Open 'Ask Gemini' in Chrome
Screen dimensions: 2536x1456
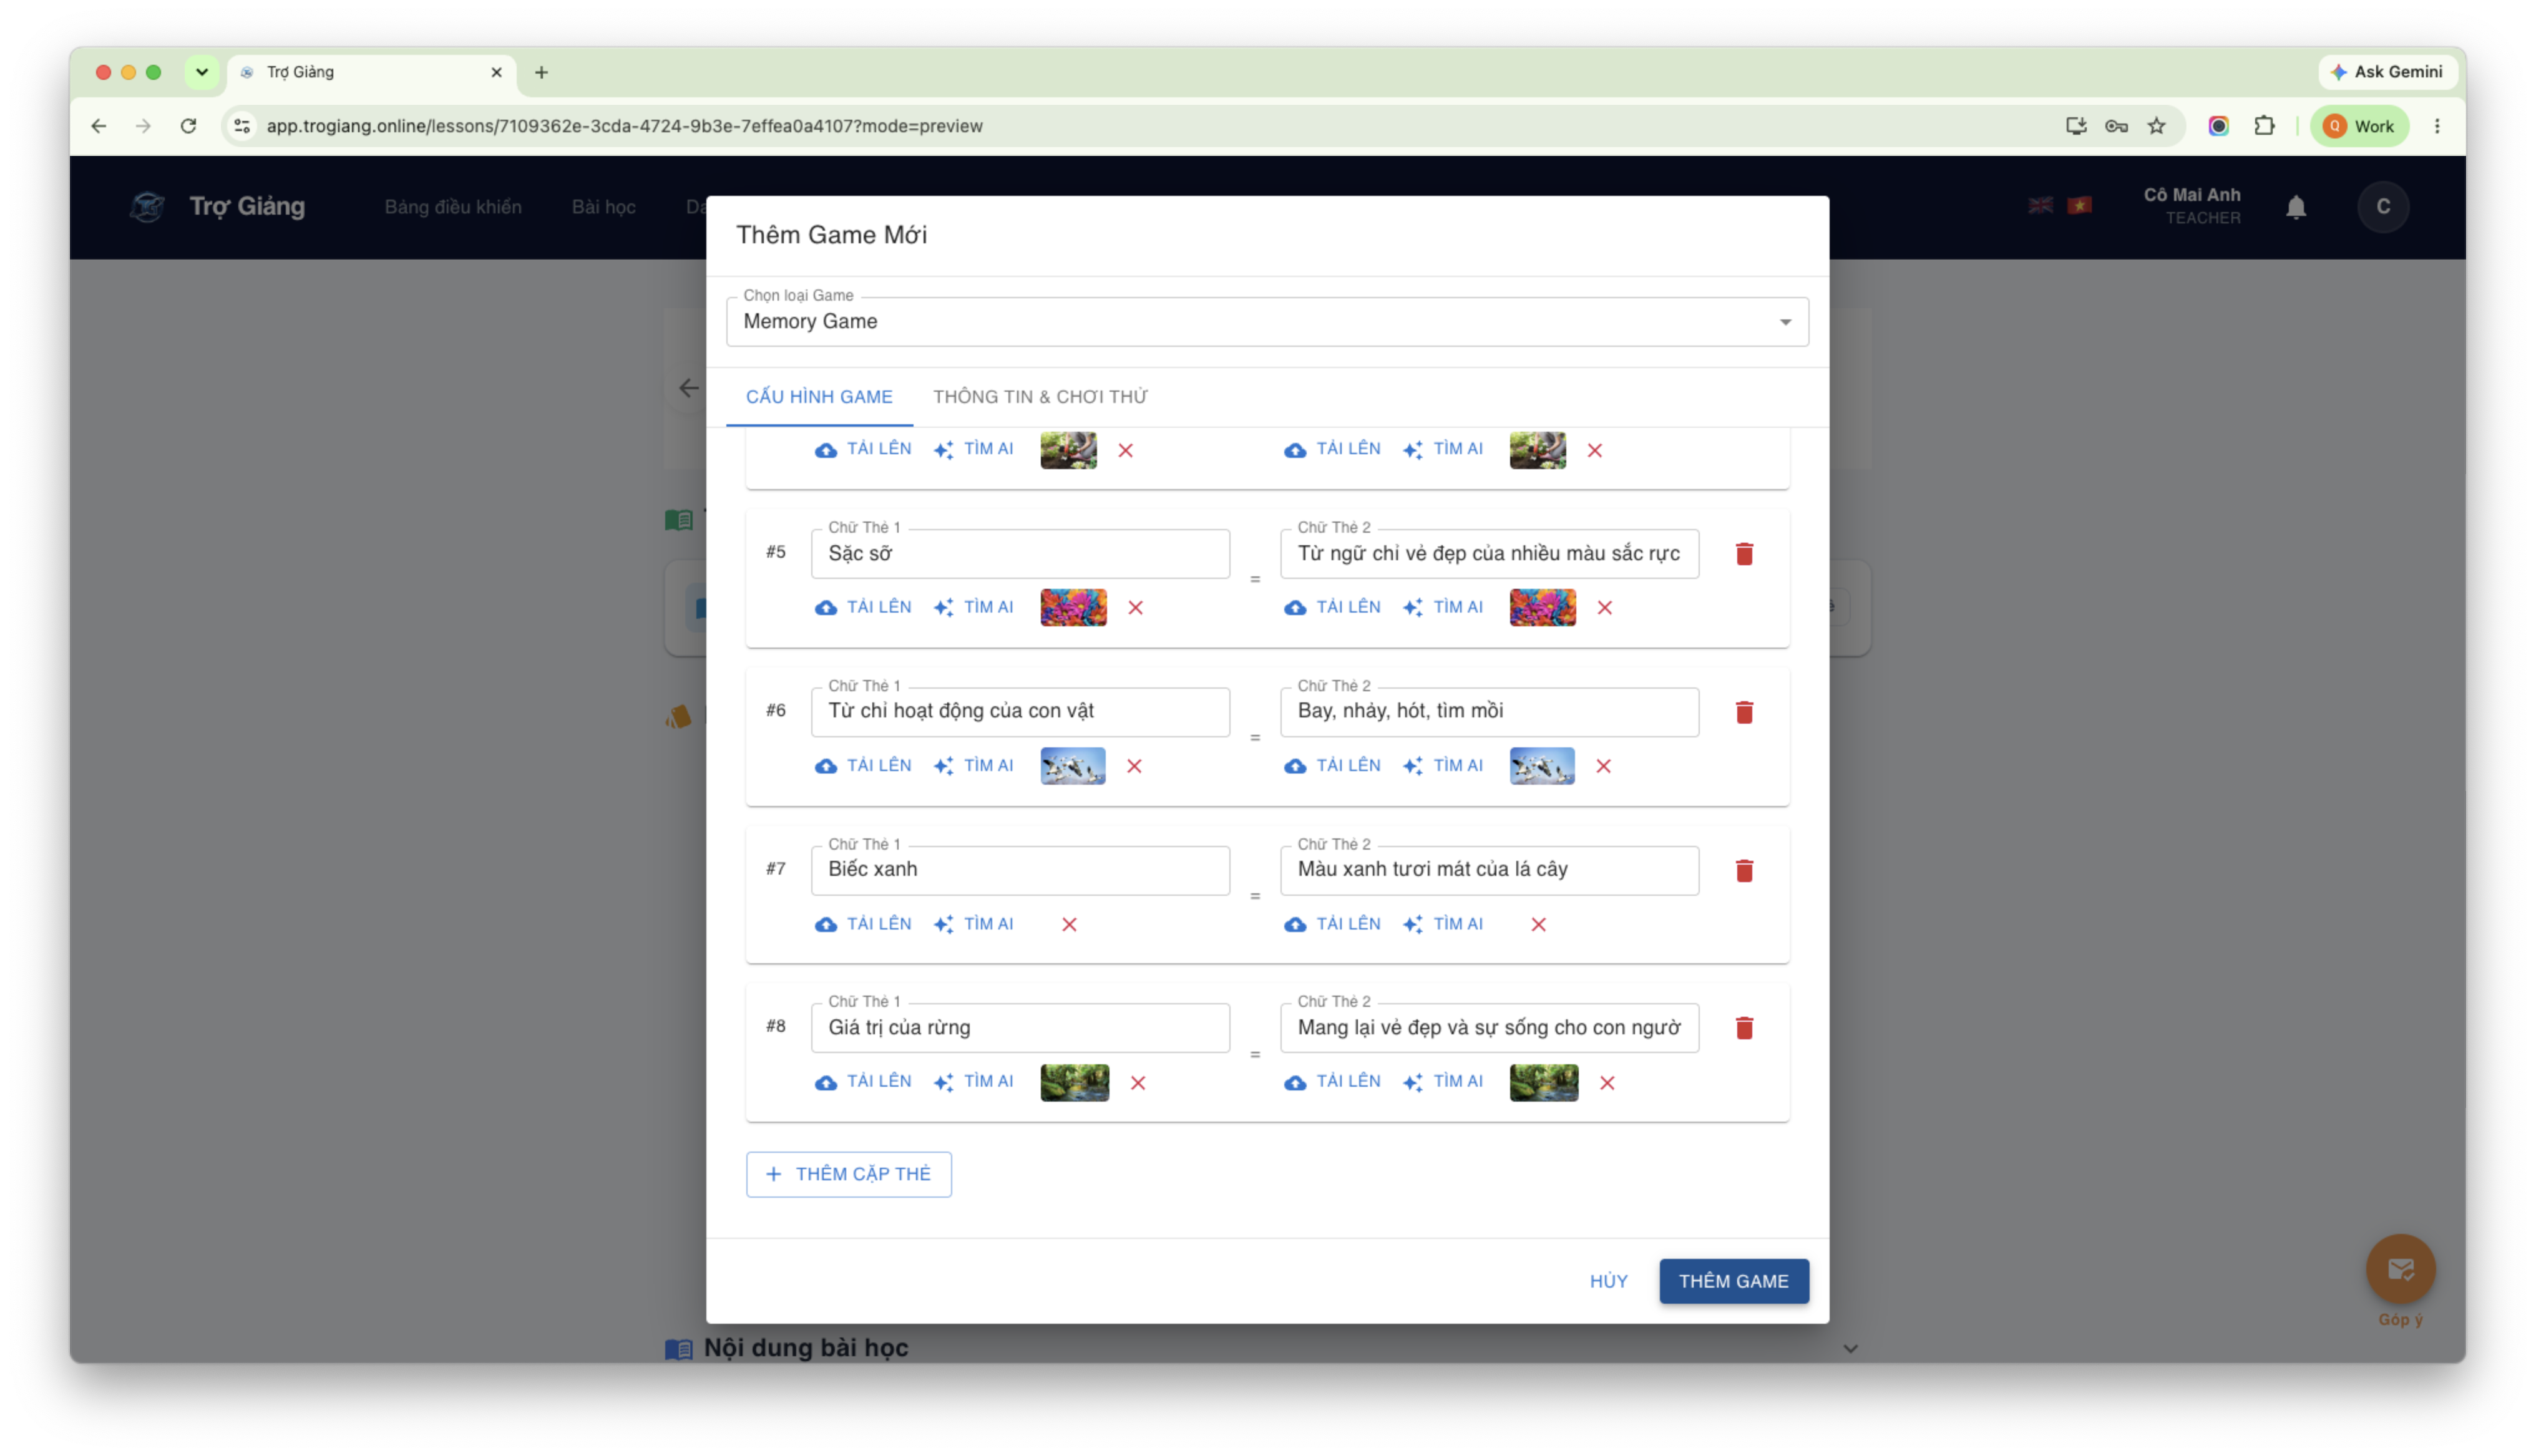point(2387,72)
